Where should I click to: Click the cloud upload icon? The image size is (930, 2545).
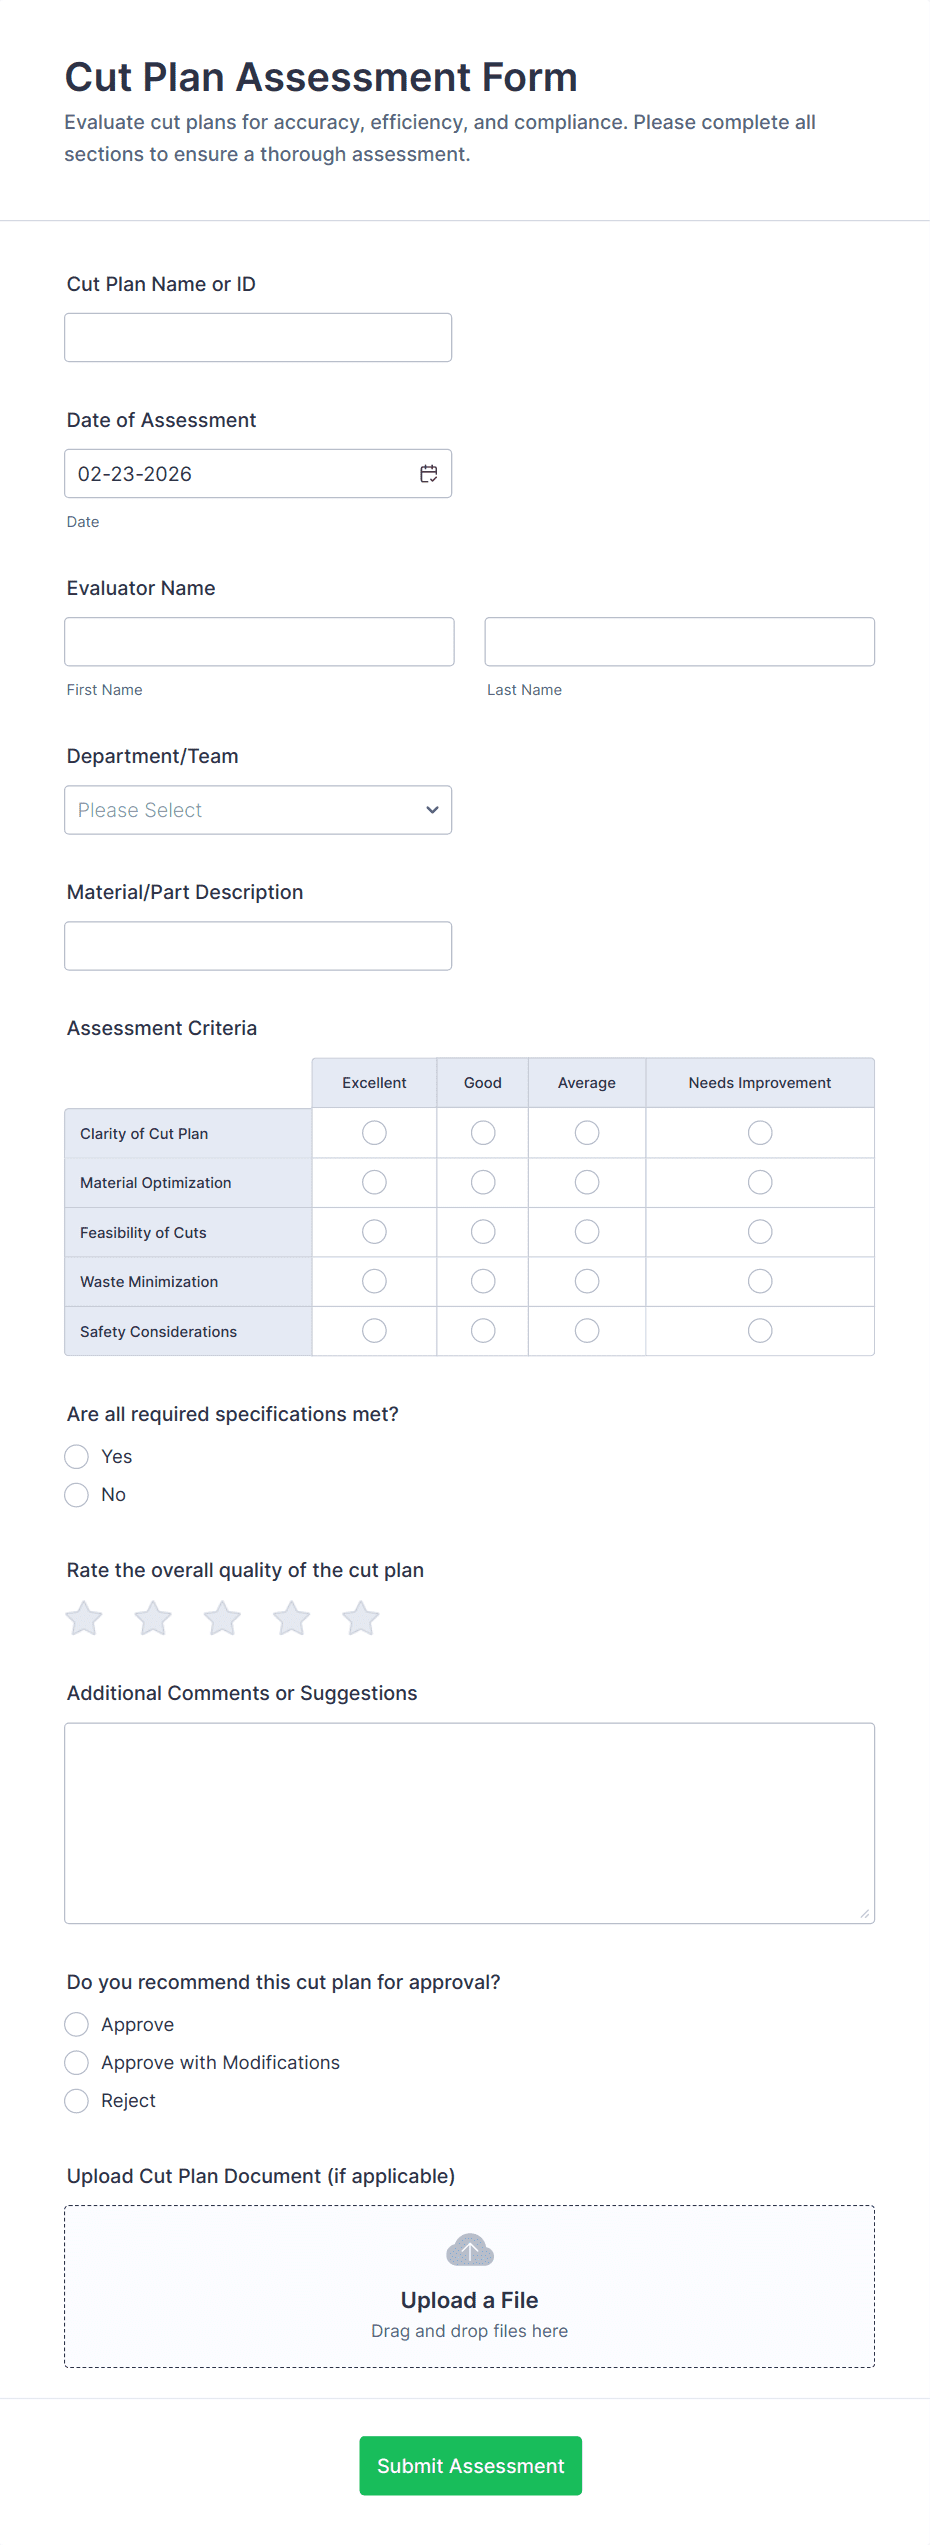coord(470,2250)
